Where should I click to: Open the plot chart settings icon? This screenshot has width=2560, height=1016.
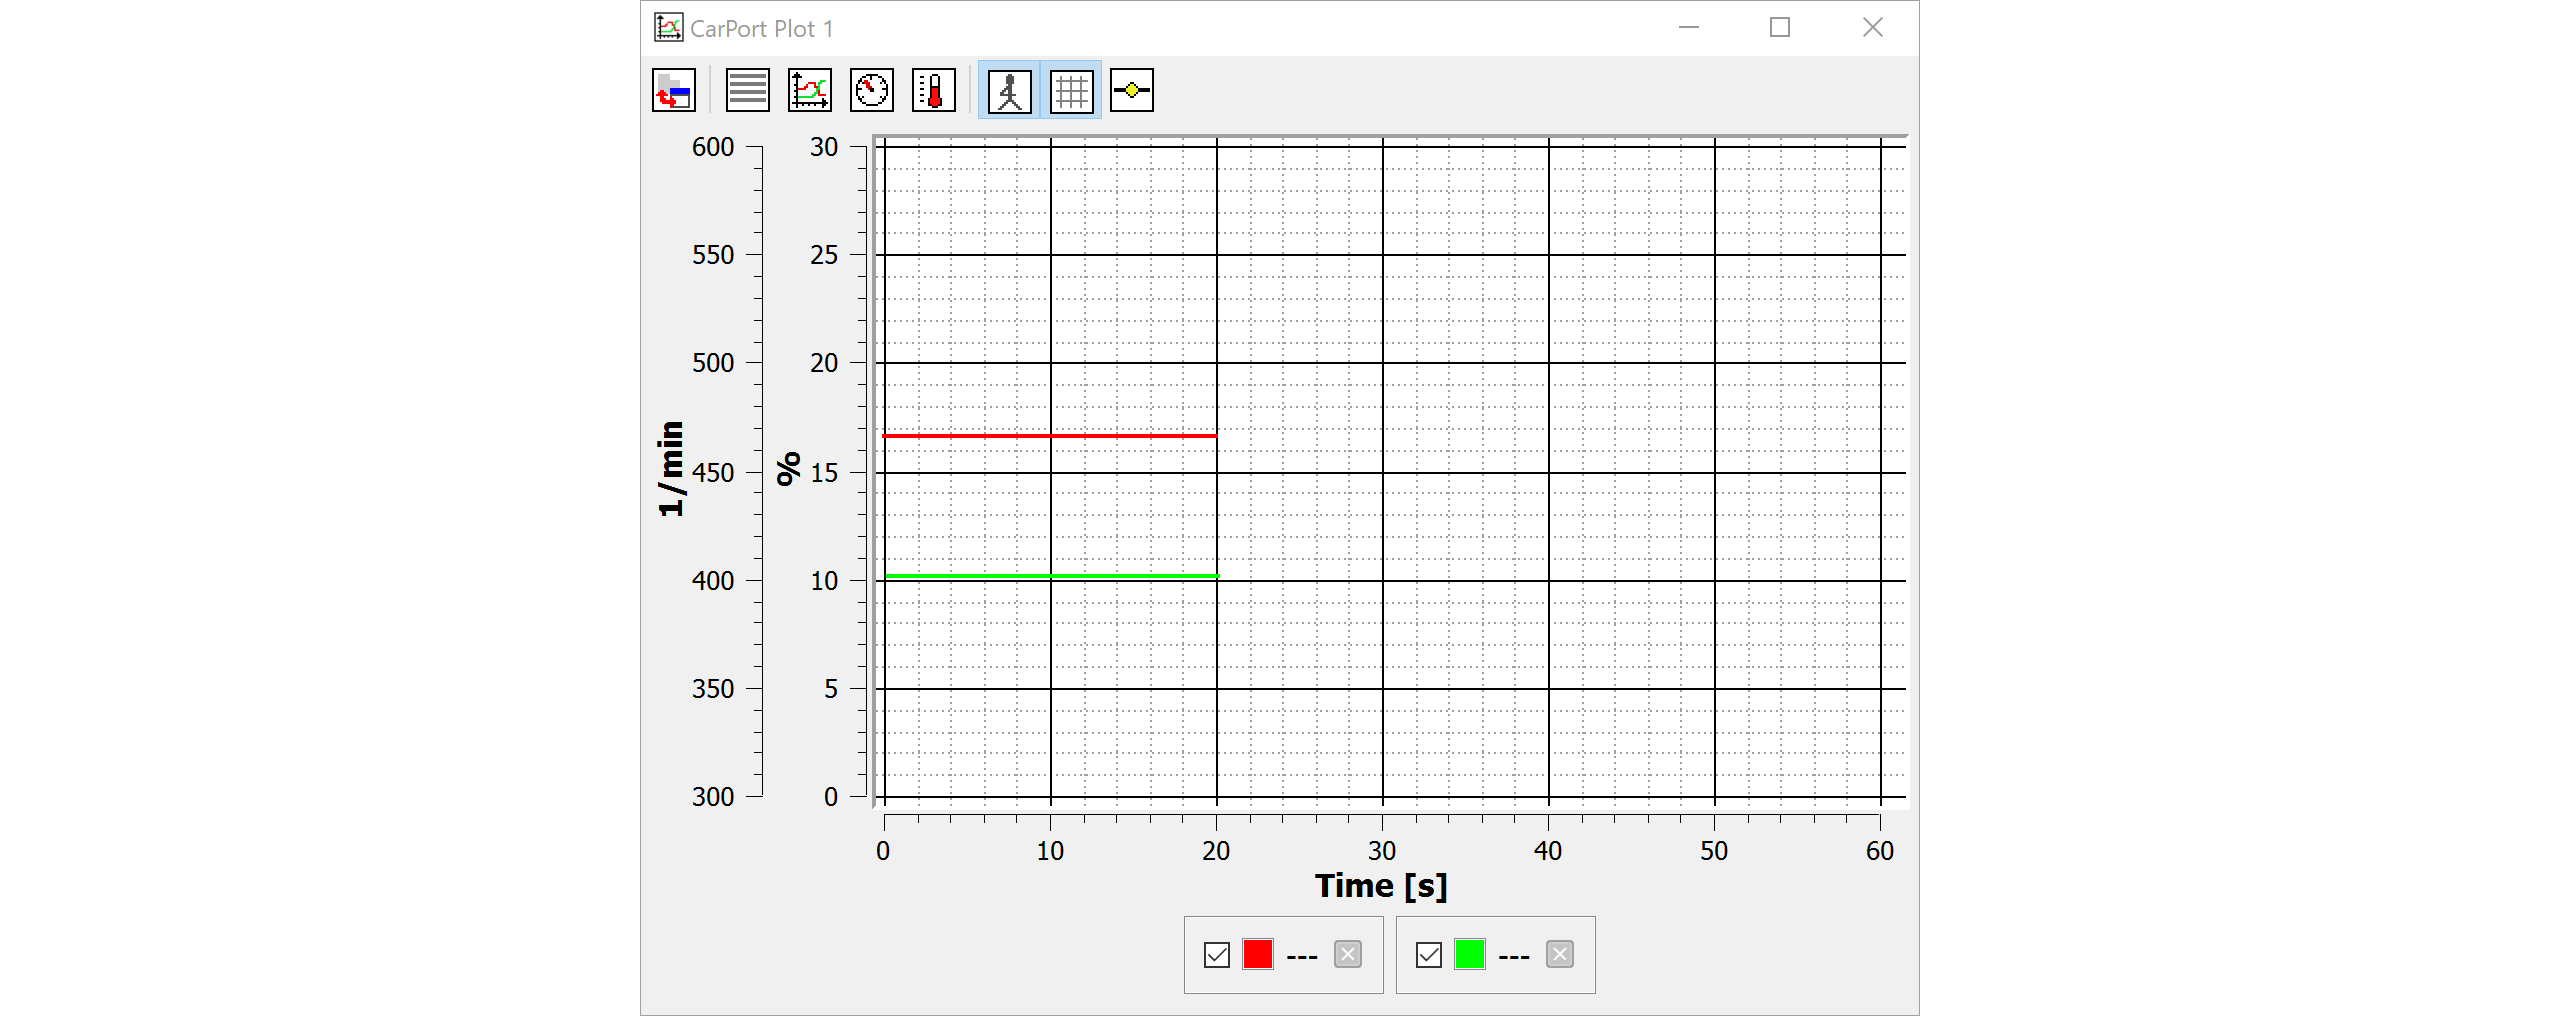808,90
